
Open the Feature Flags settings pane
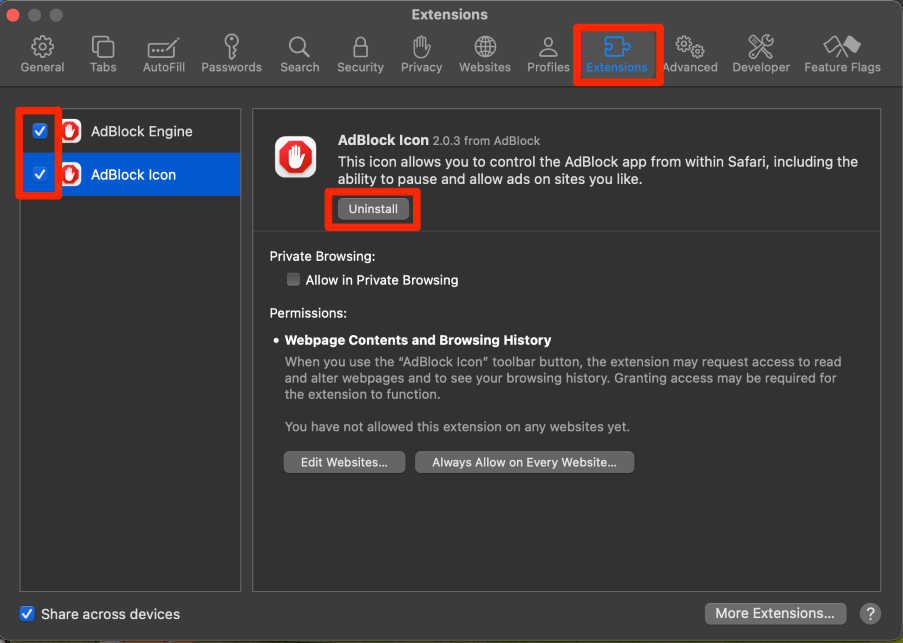tap(842, 54)
